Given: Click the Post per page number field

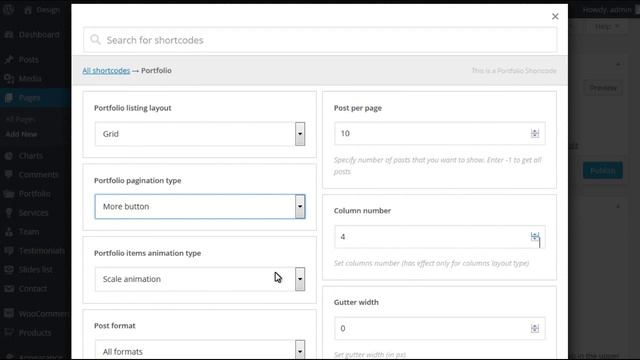Looking at the screenshot, I should click(x=440, y=133).
